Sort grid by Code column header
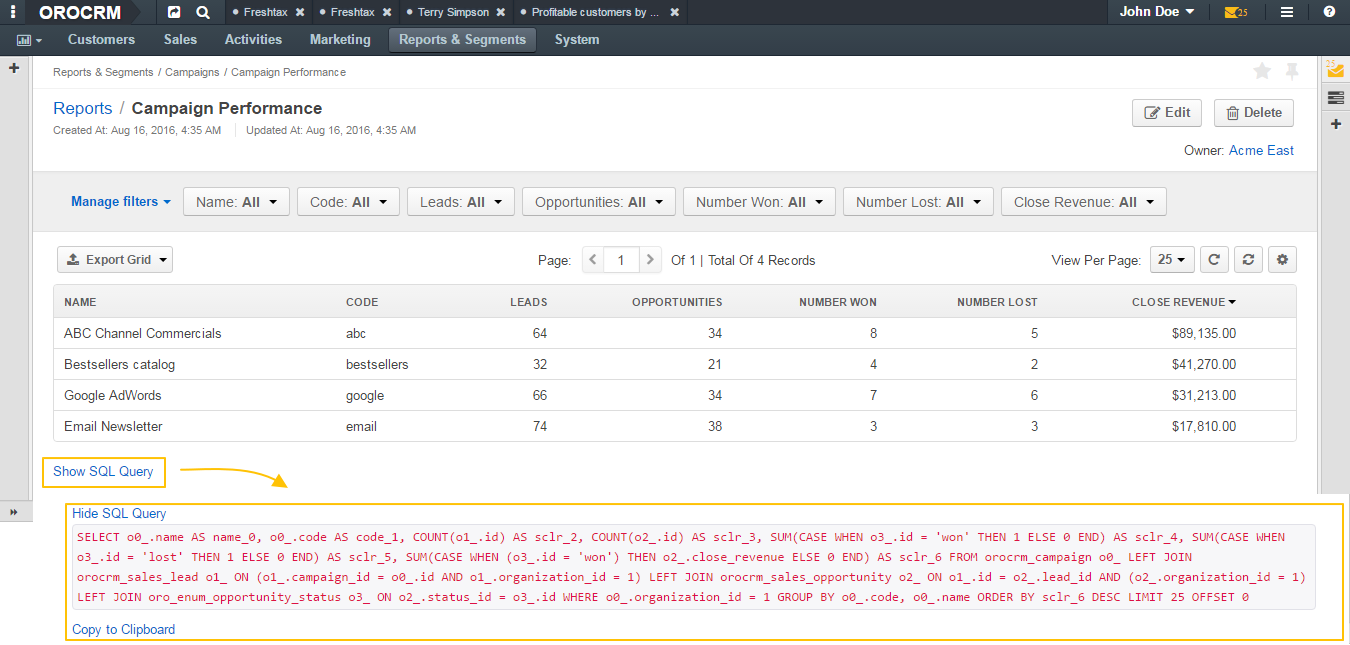 362,302
